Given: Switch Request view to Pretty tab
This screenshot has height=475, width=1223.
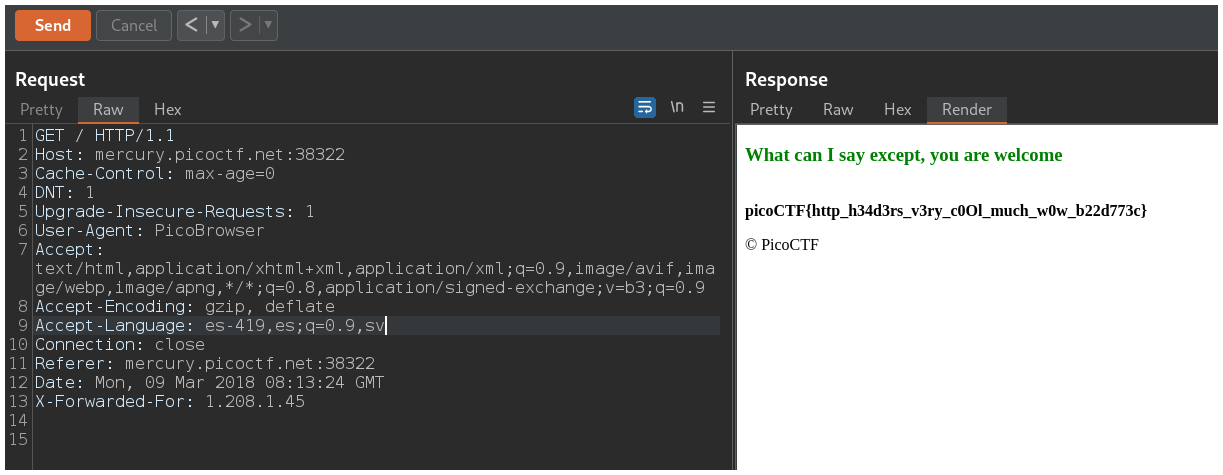Looking at the screenshot, I should (x=41, y=109).
